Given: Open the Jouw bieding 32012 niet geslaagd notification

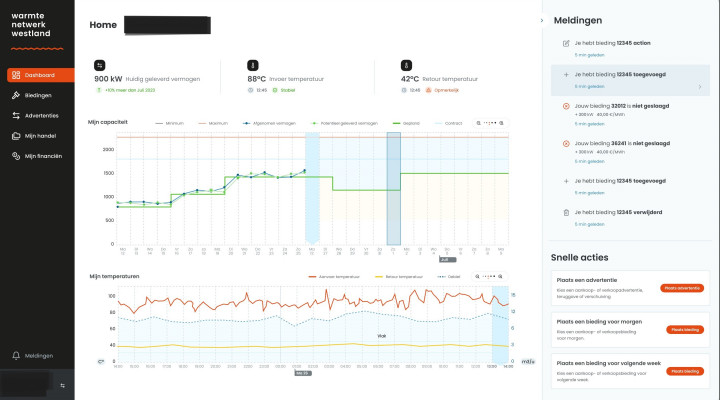Looking at the screenshot, I should tap(630, 114).
